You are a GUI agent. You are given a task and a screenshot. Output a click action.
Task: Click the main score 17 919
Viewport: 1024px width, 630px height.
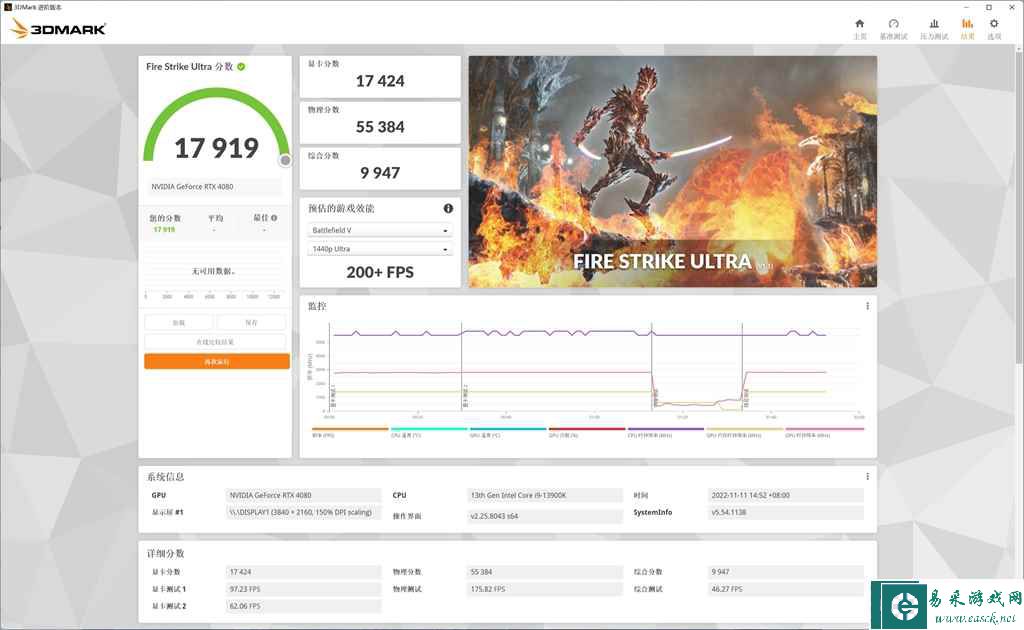217,148
